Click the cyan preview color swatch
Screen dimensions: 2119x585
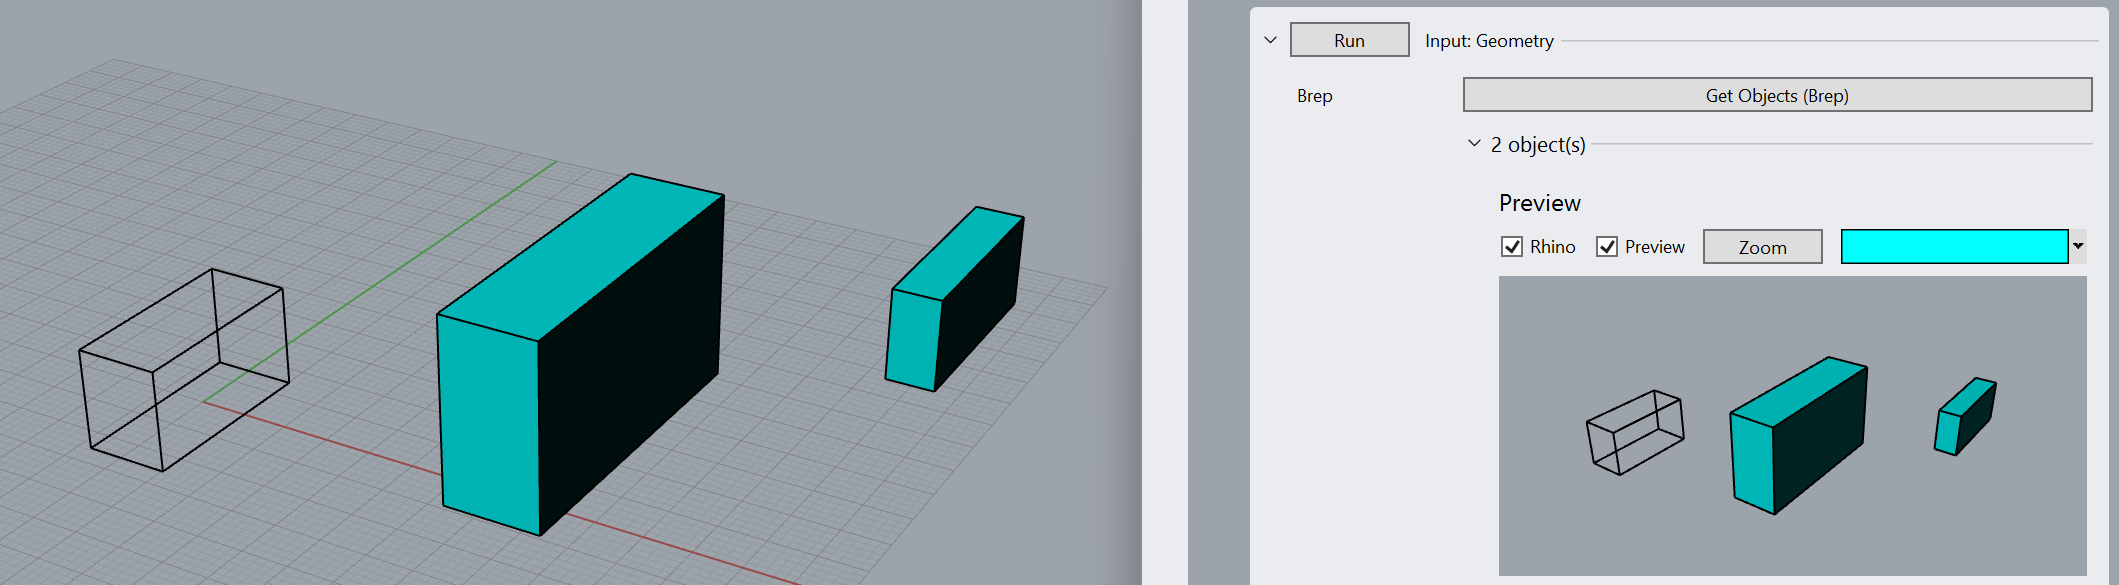tap(1954, 246)
